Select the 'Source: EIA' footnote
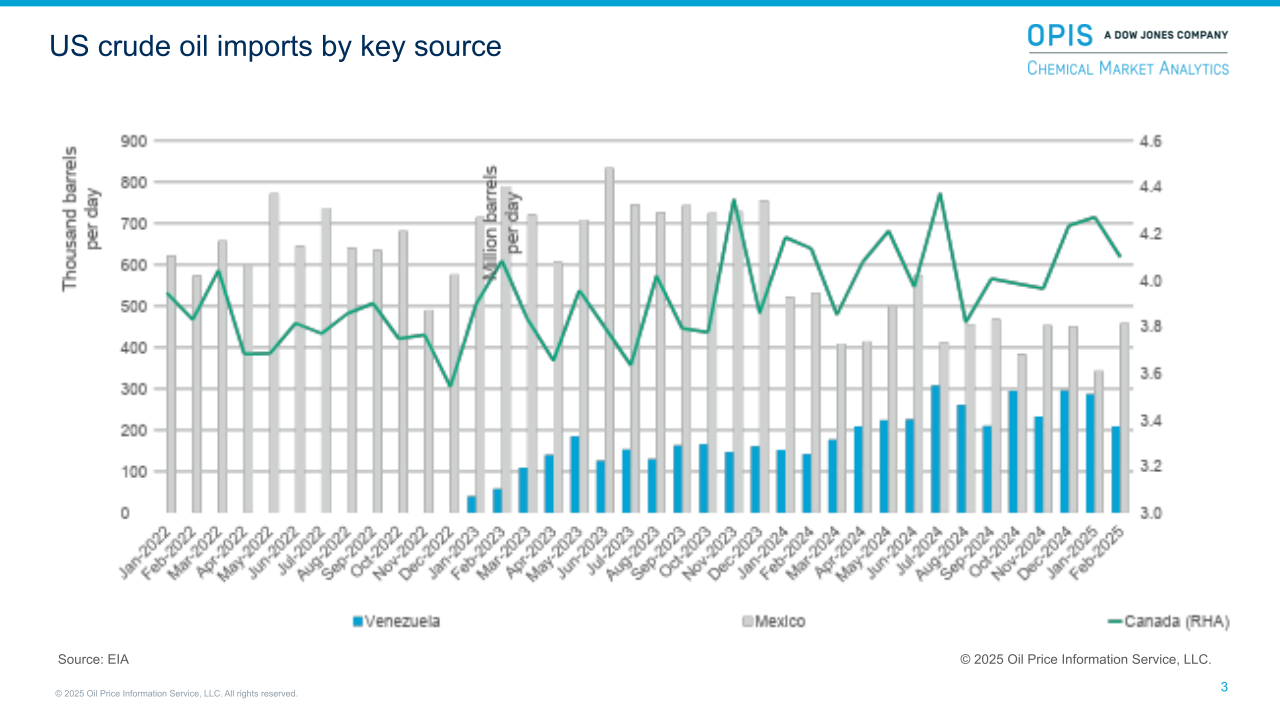The image size is (1280, 720). [93, 660]
